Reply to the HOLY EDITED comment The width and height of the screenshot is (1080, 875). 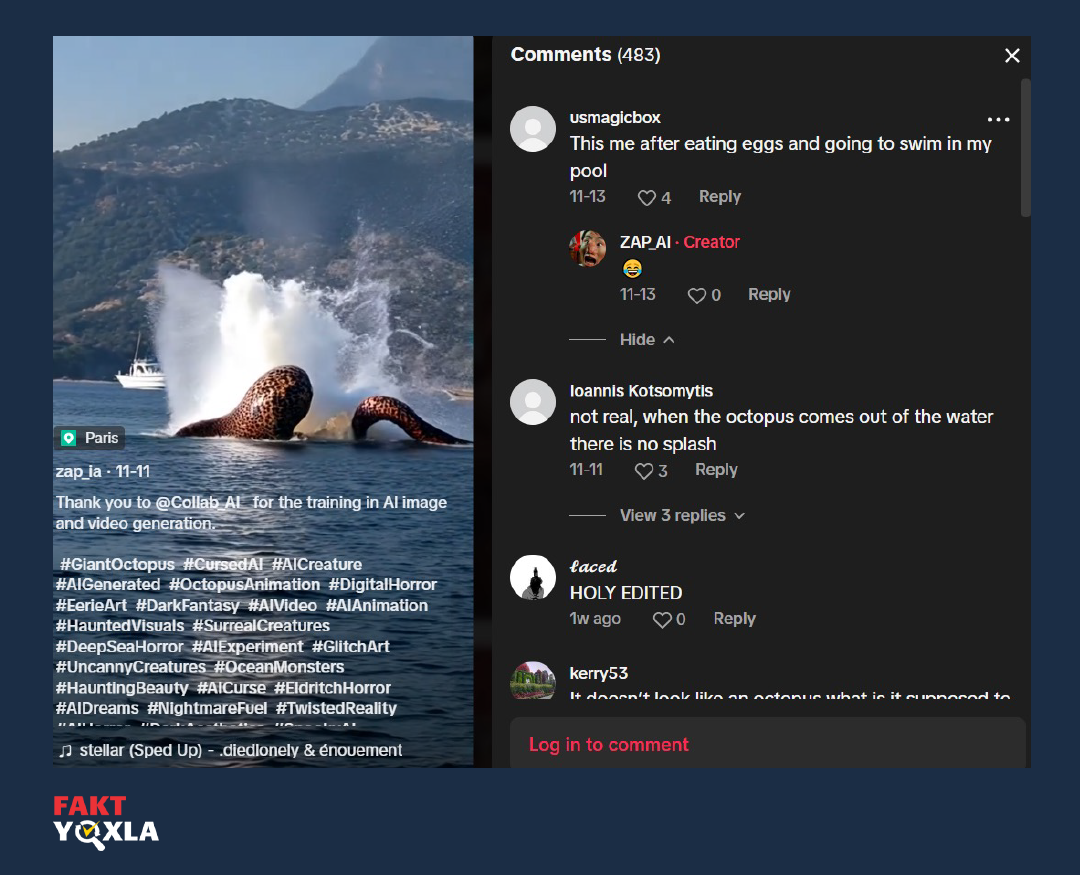(x=734, y=618)
